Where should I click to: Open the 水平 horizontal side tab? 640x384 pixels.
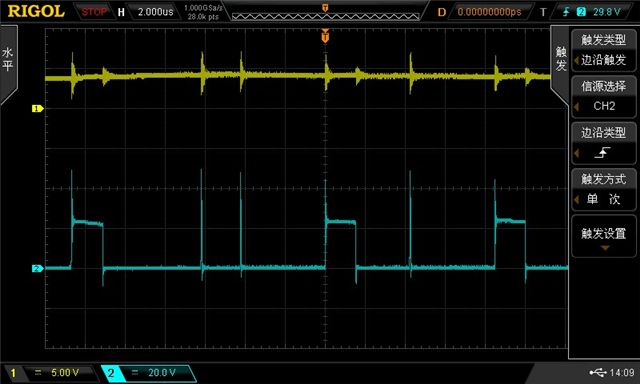tap(8, 59)
